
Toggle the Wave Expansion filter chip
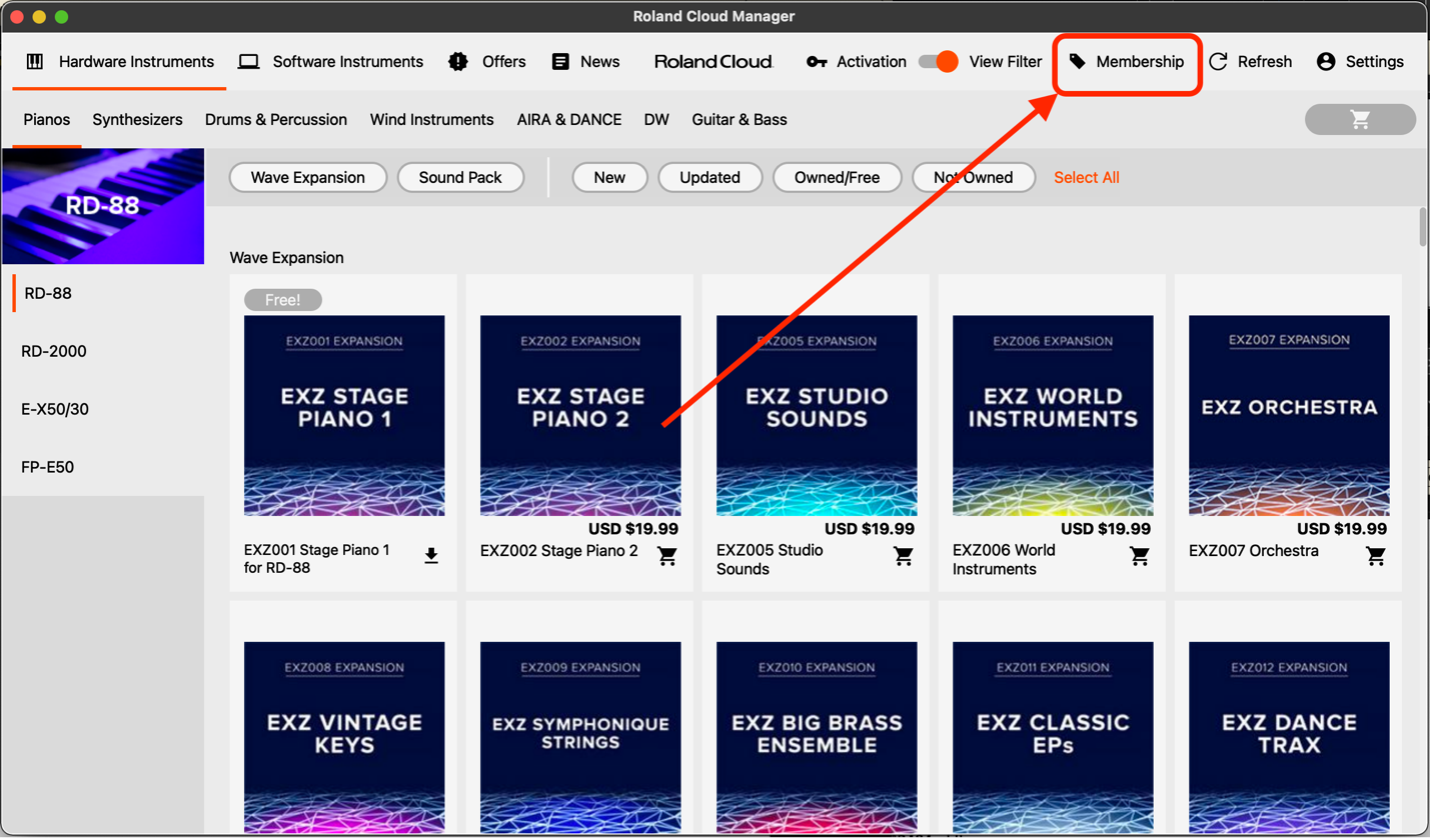[x=308, y=177]
